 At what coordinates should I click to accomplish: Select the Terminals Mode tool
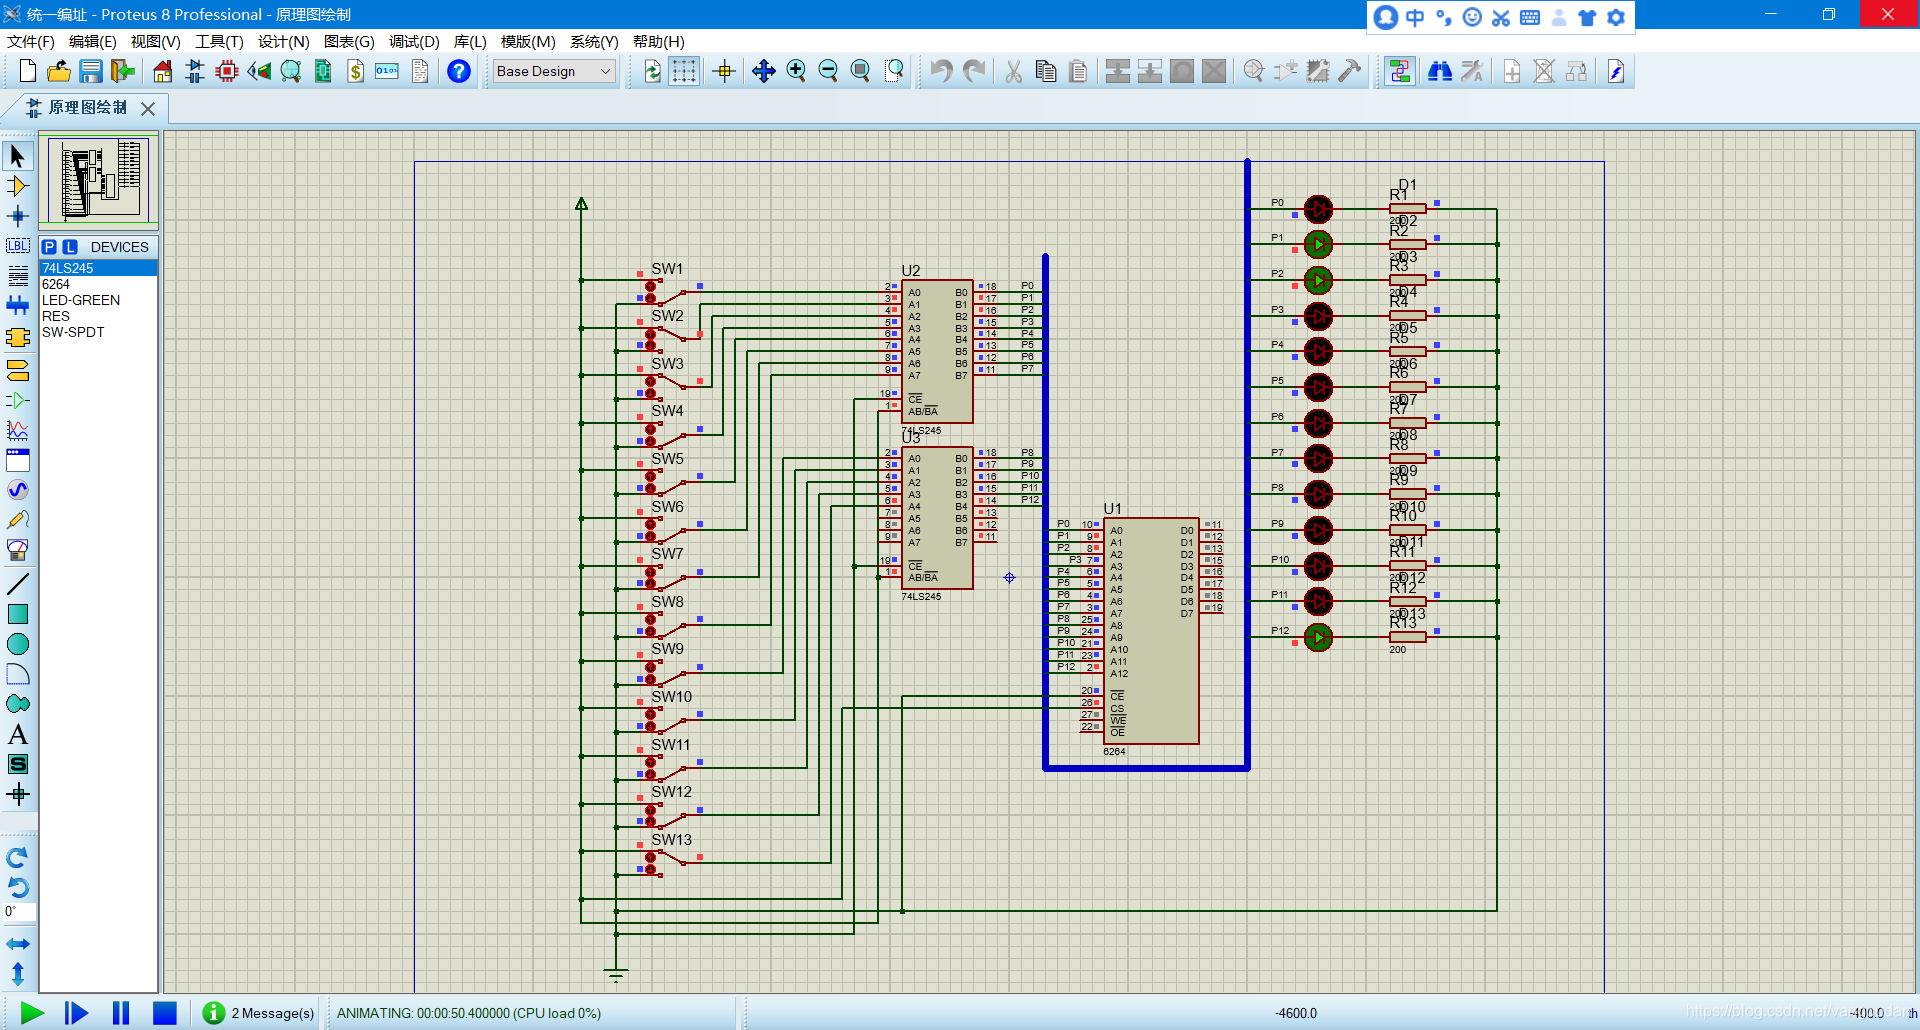(x=18, y=371)
